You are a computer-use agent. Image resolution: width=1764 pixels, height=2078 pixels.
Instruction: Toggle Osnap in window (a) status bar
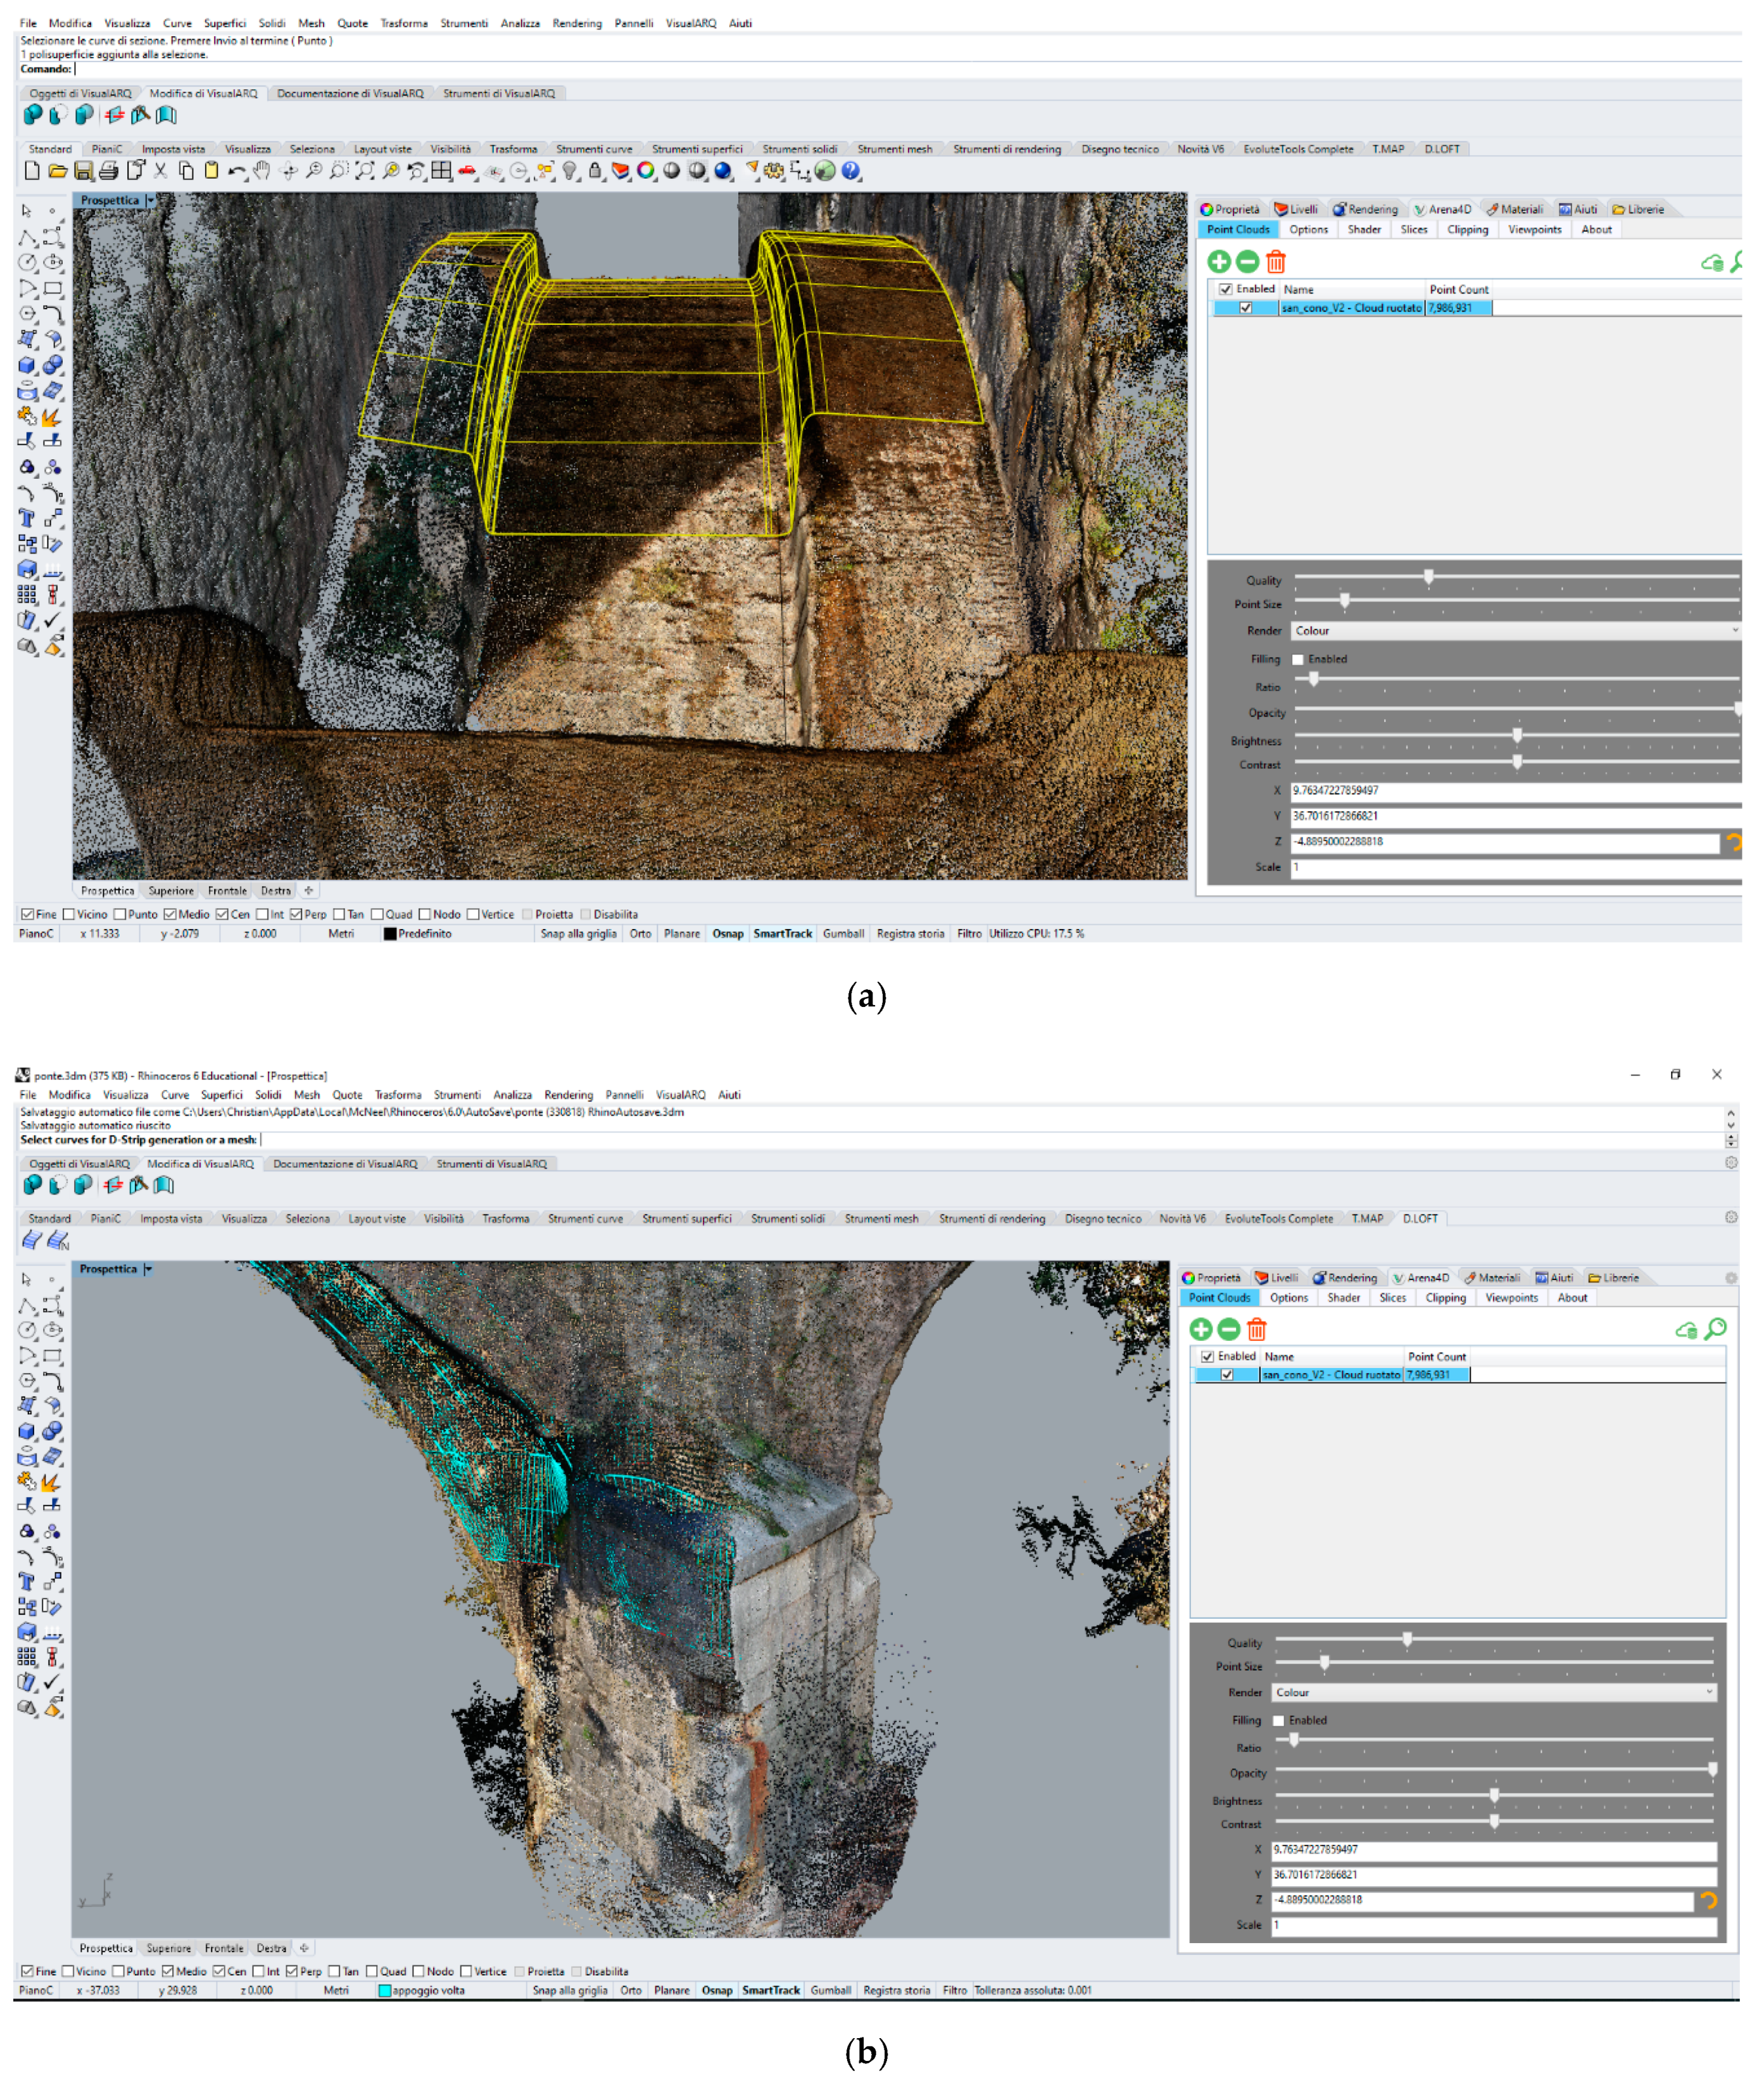[728, 934]
